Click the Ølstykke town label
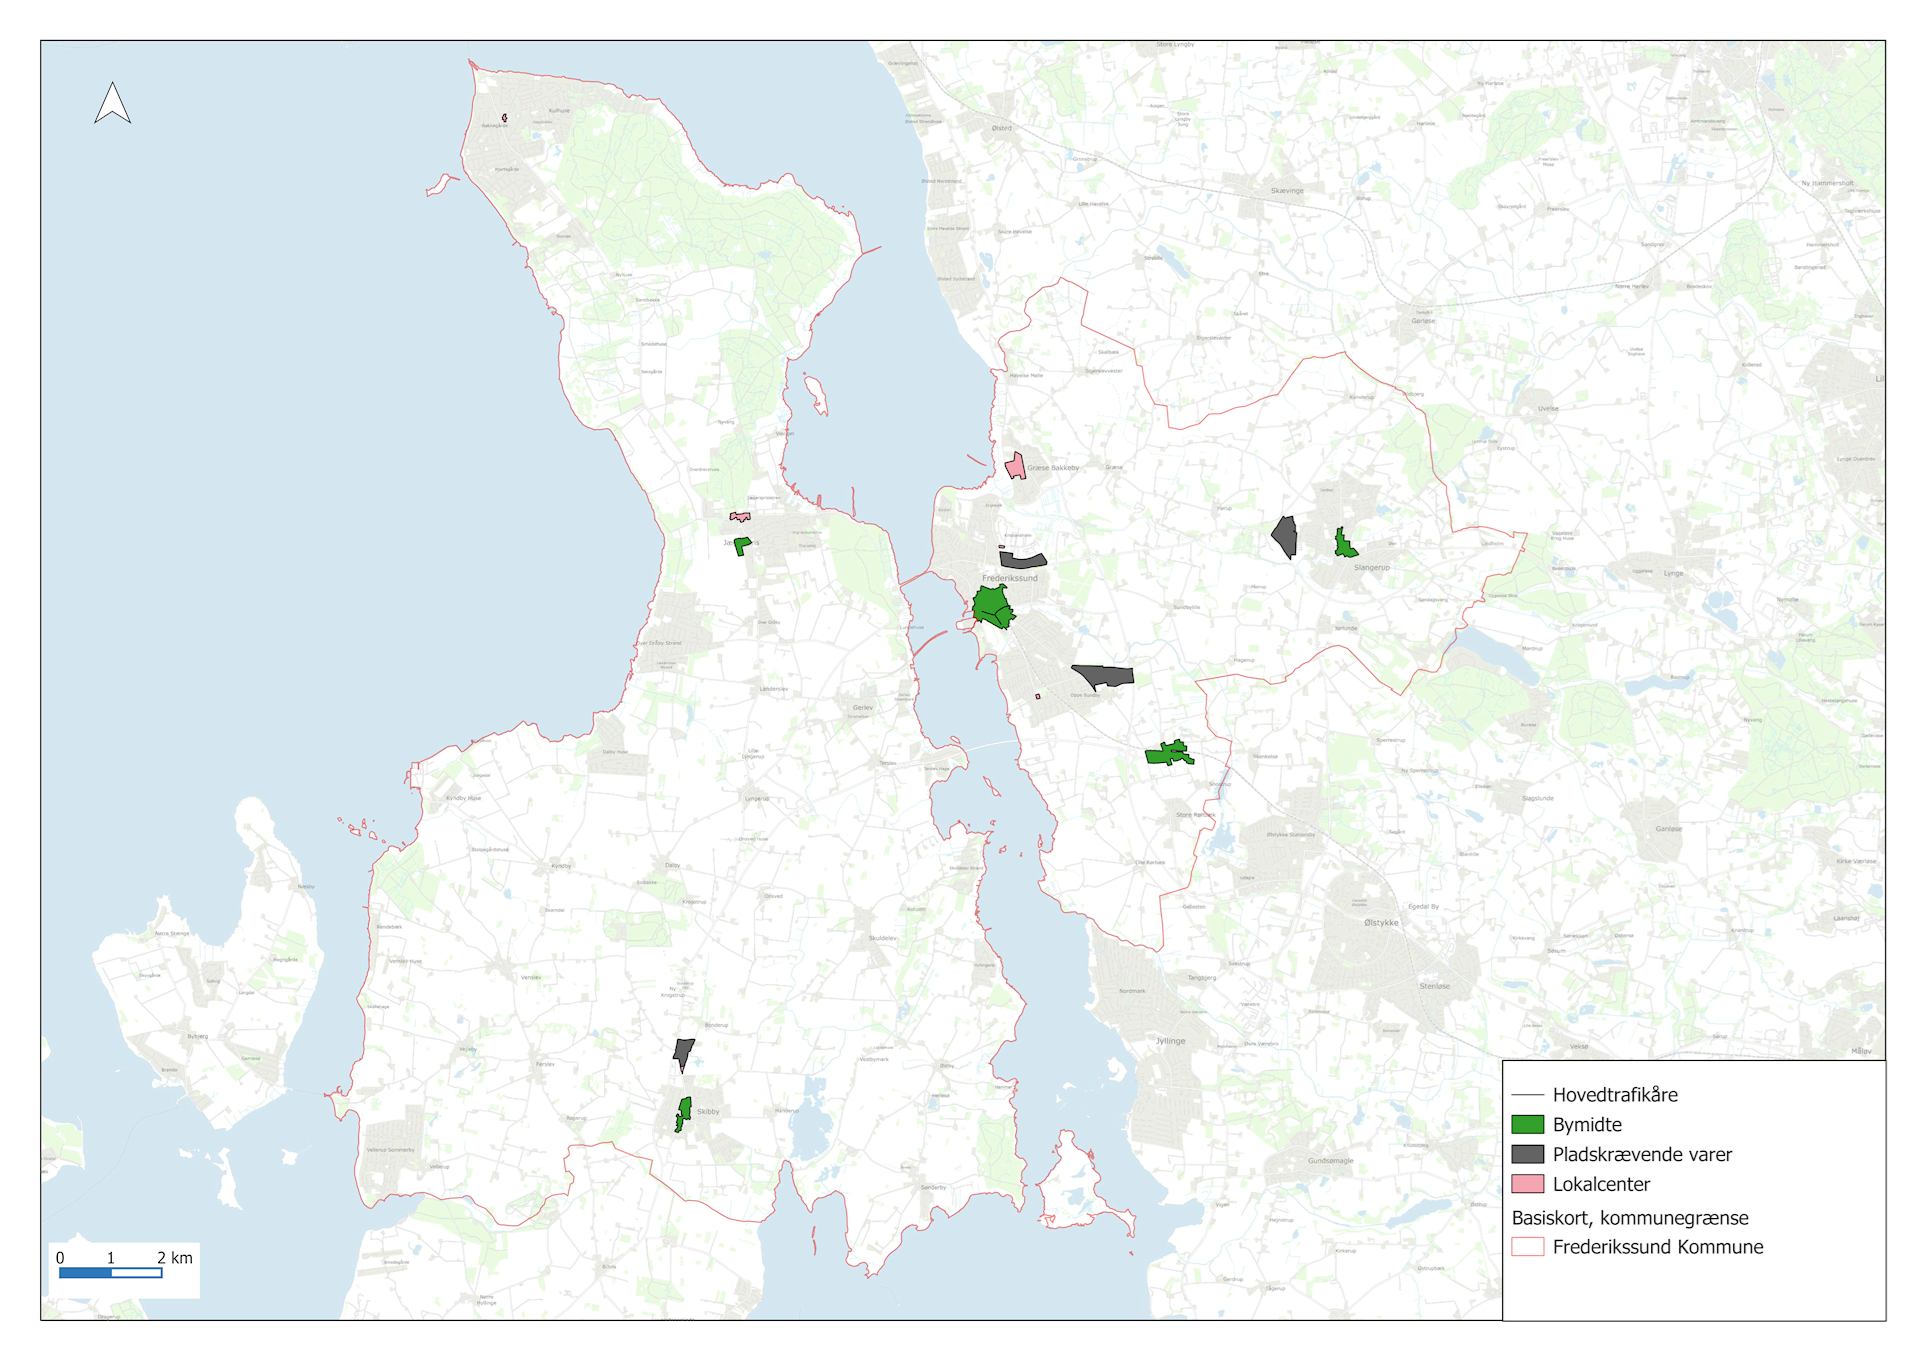Viewport: 1920px width, 1357px height. coord(1381,923)
